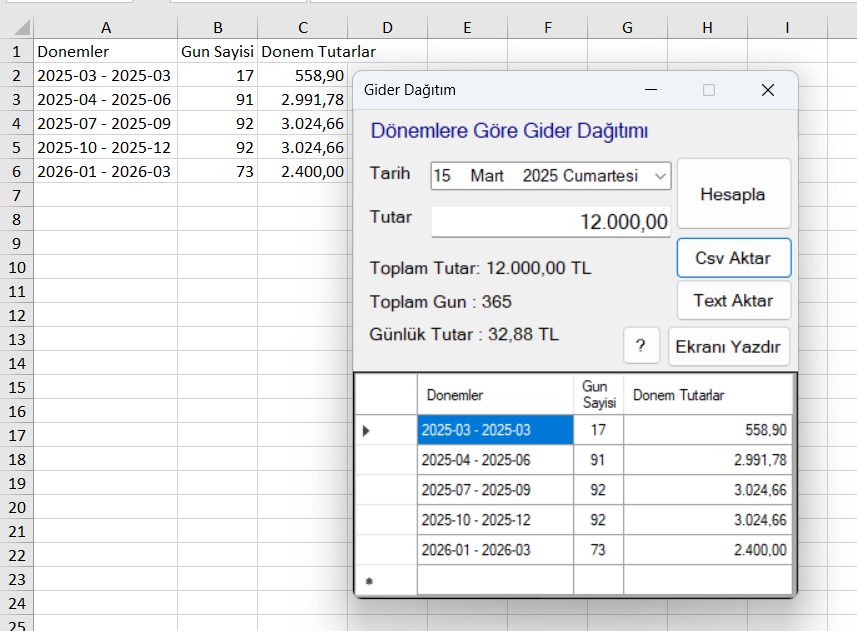This screenshot has width=857, height=631.
Task: Close the Gider Dağıtım dialog
Action: [x=767, y=90]
